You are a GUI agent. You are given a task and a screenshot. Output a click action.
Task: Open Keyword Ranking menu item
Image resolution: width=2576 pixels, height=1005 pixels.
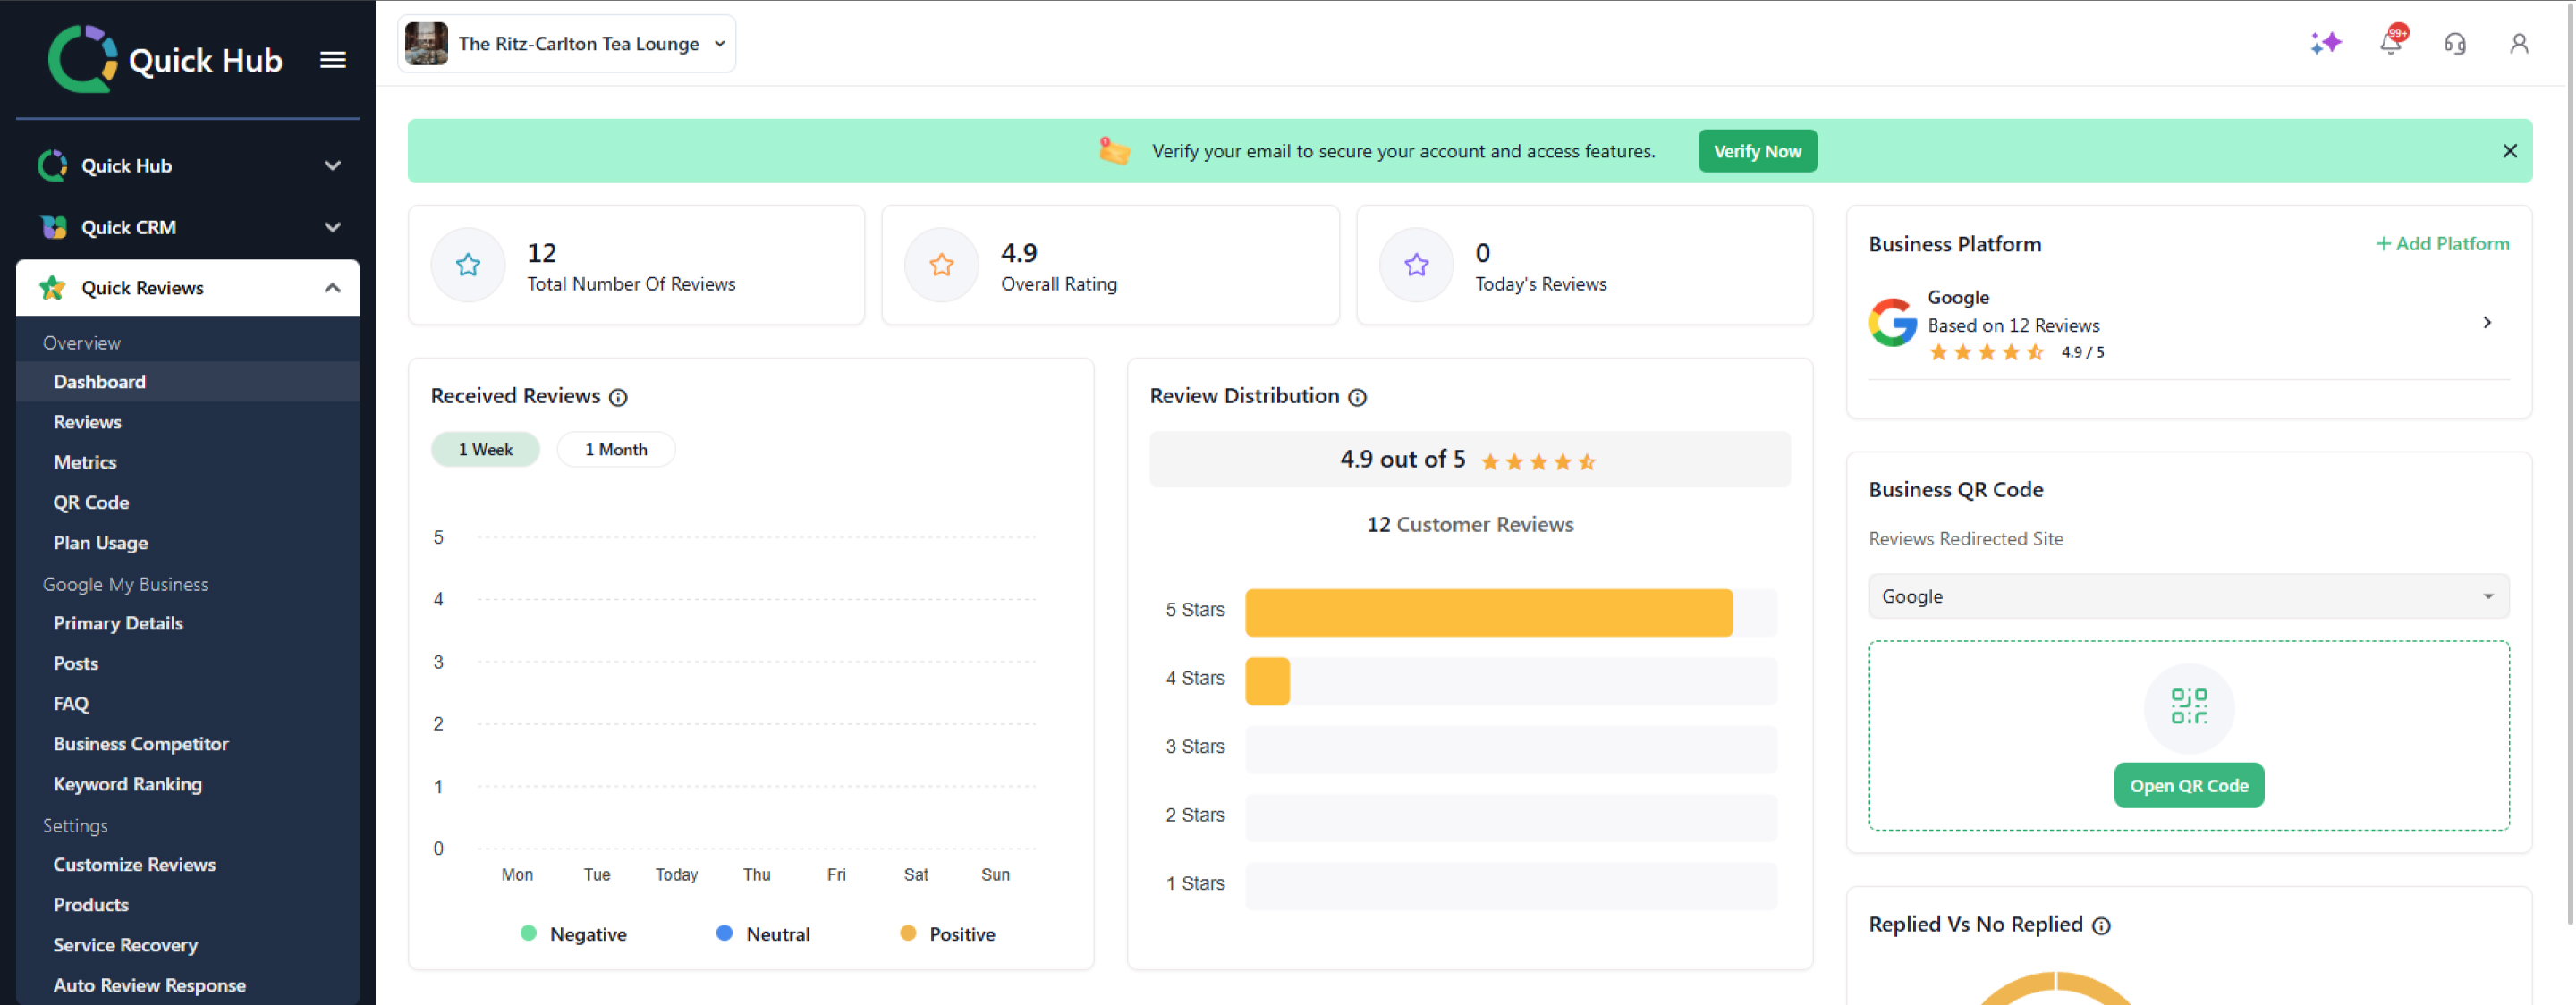[x=127, y=784]
